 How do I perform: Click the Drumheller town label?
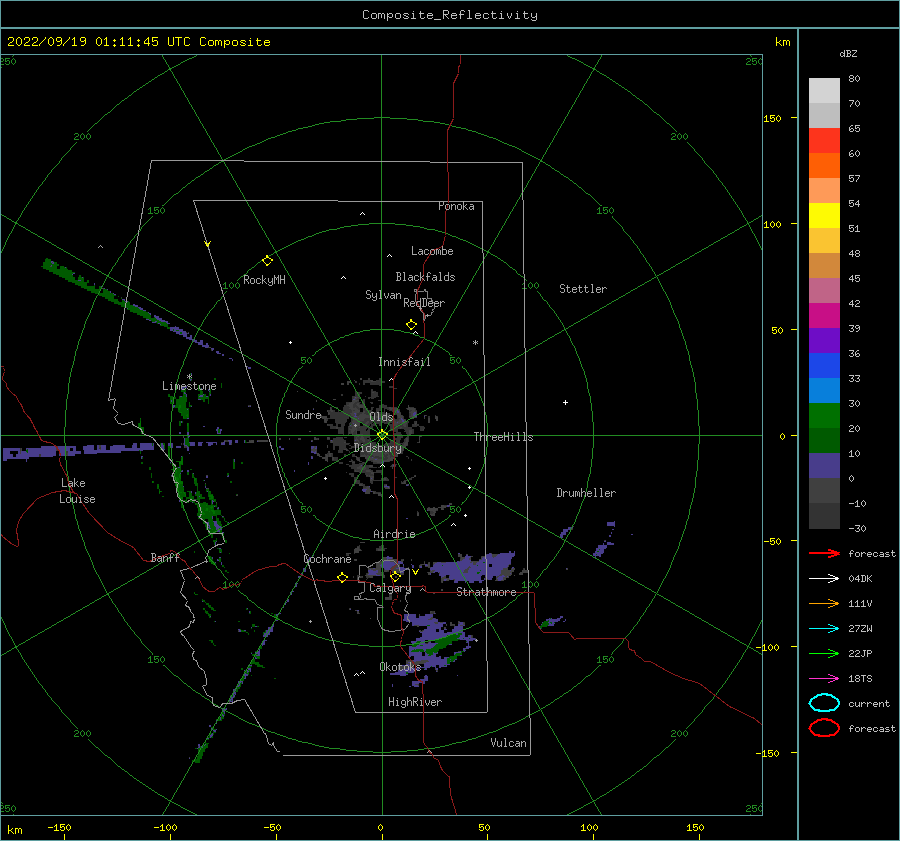(586, 493)
